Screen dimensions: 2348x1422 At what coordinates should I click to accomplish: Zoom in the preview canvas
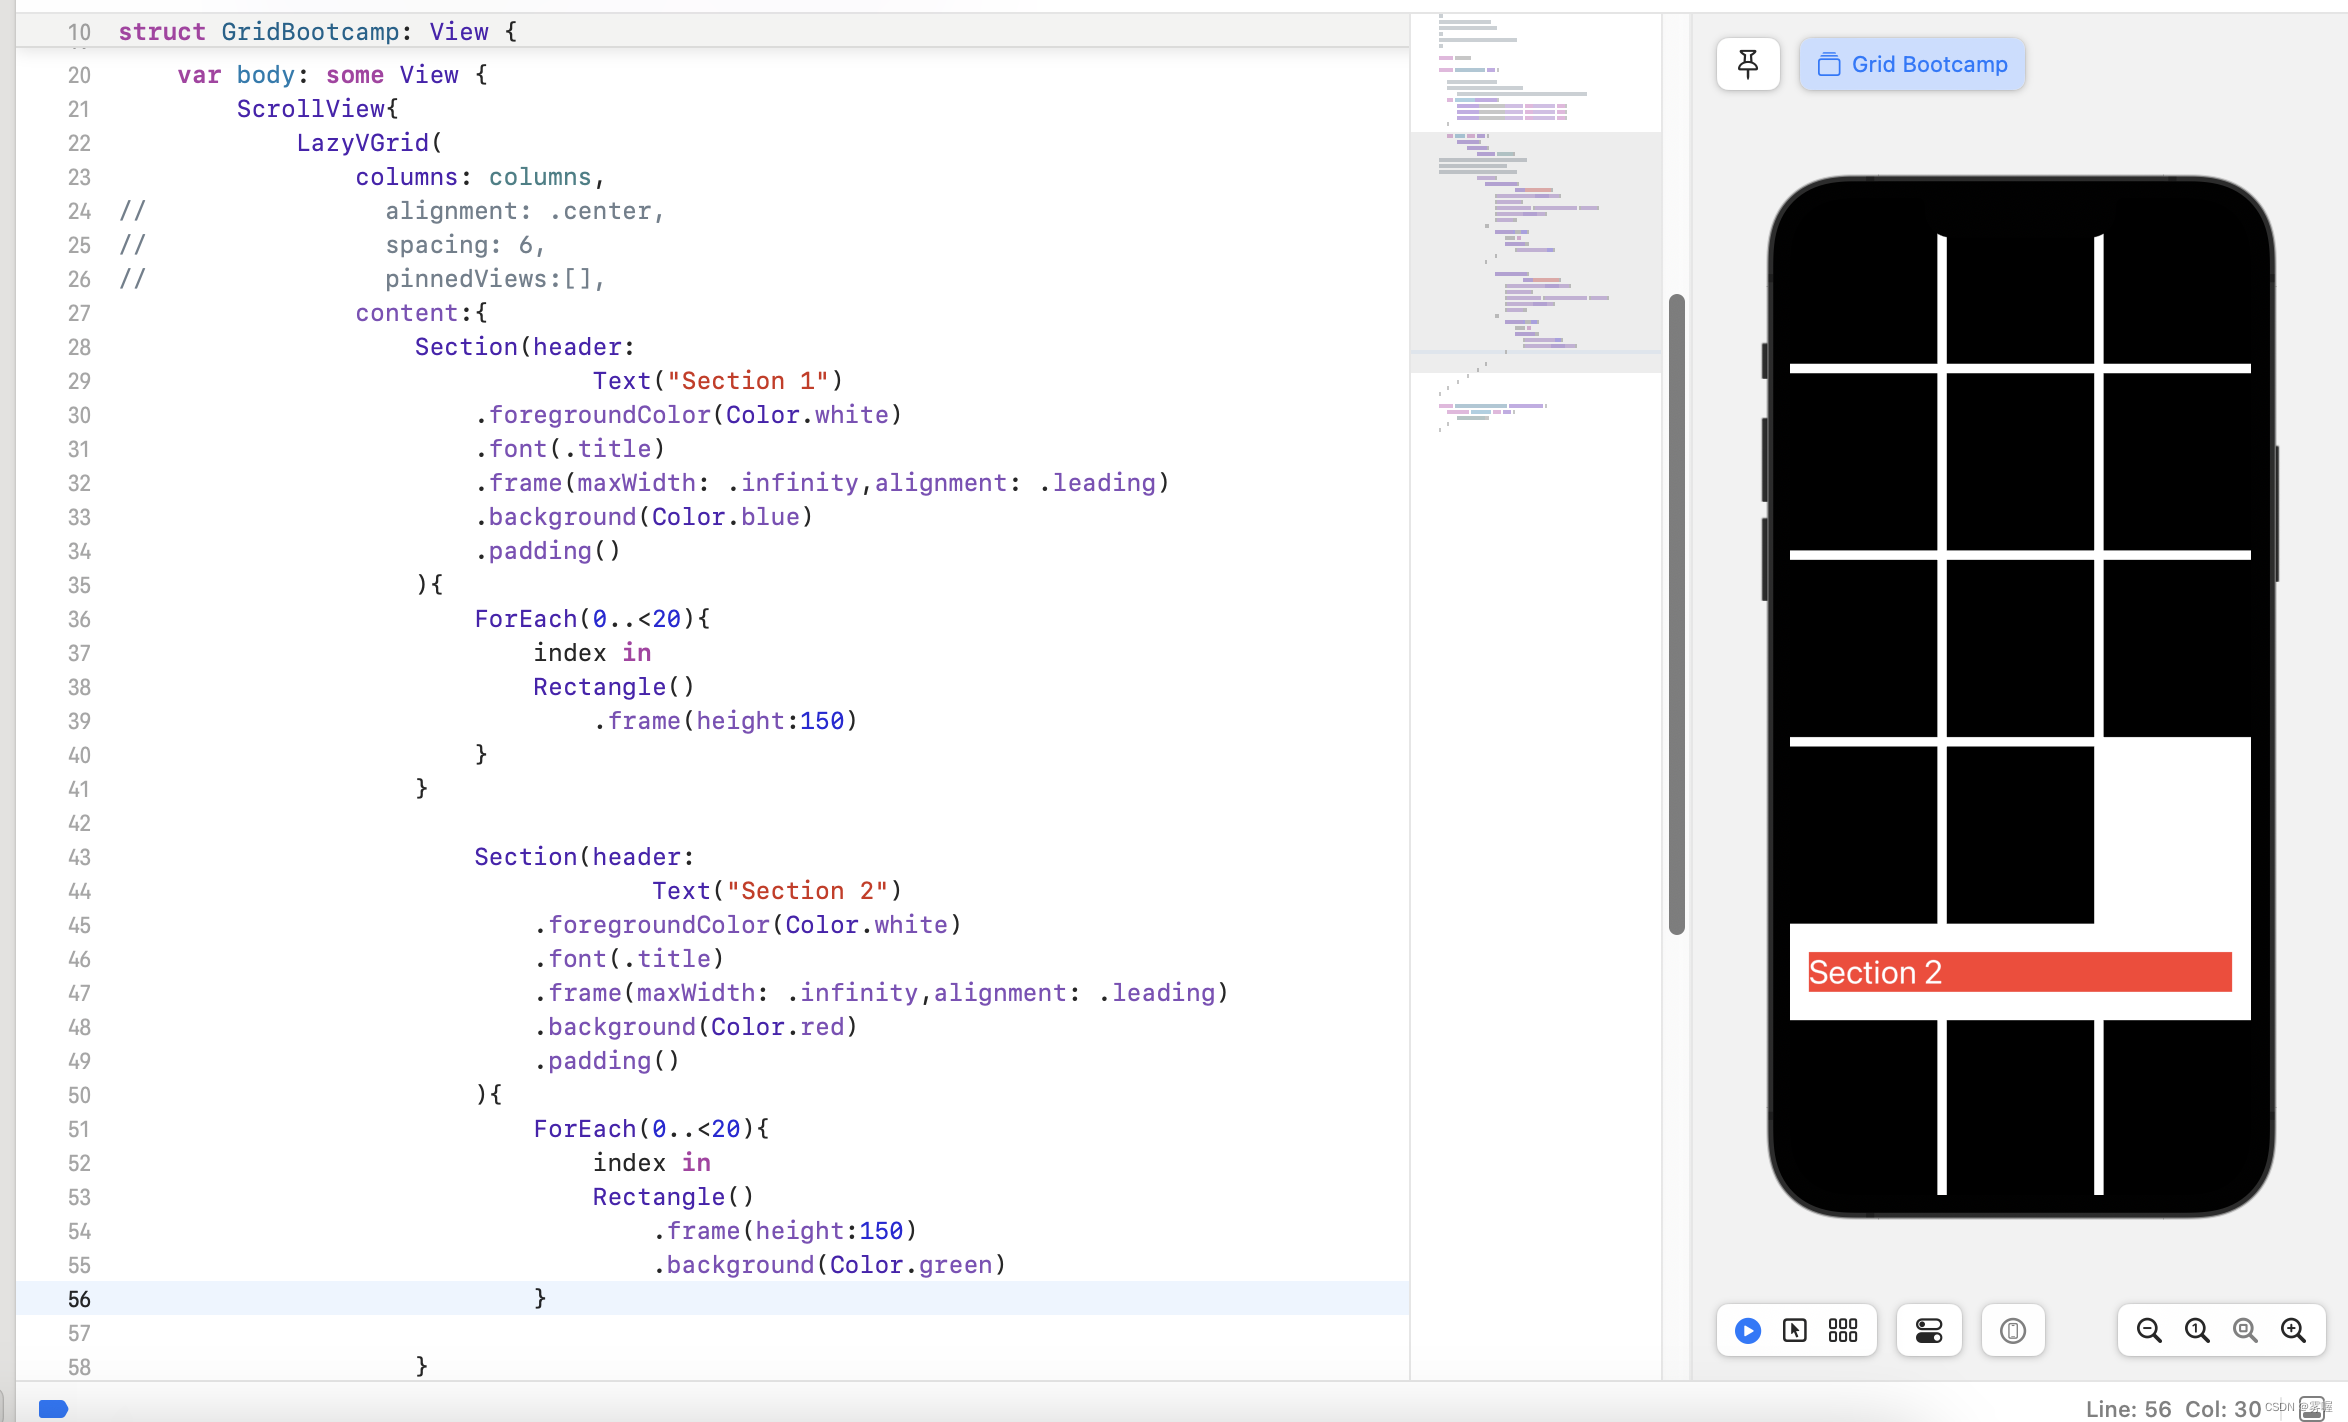coord(2293,1330)
